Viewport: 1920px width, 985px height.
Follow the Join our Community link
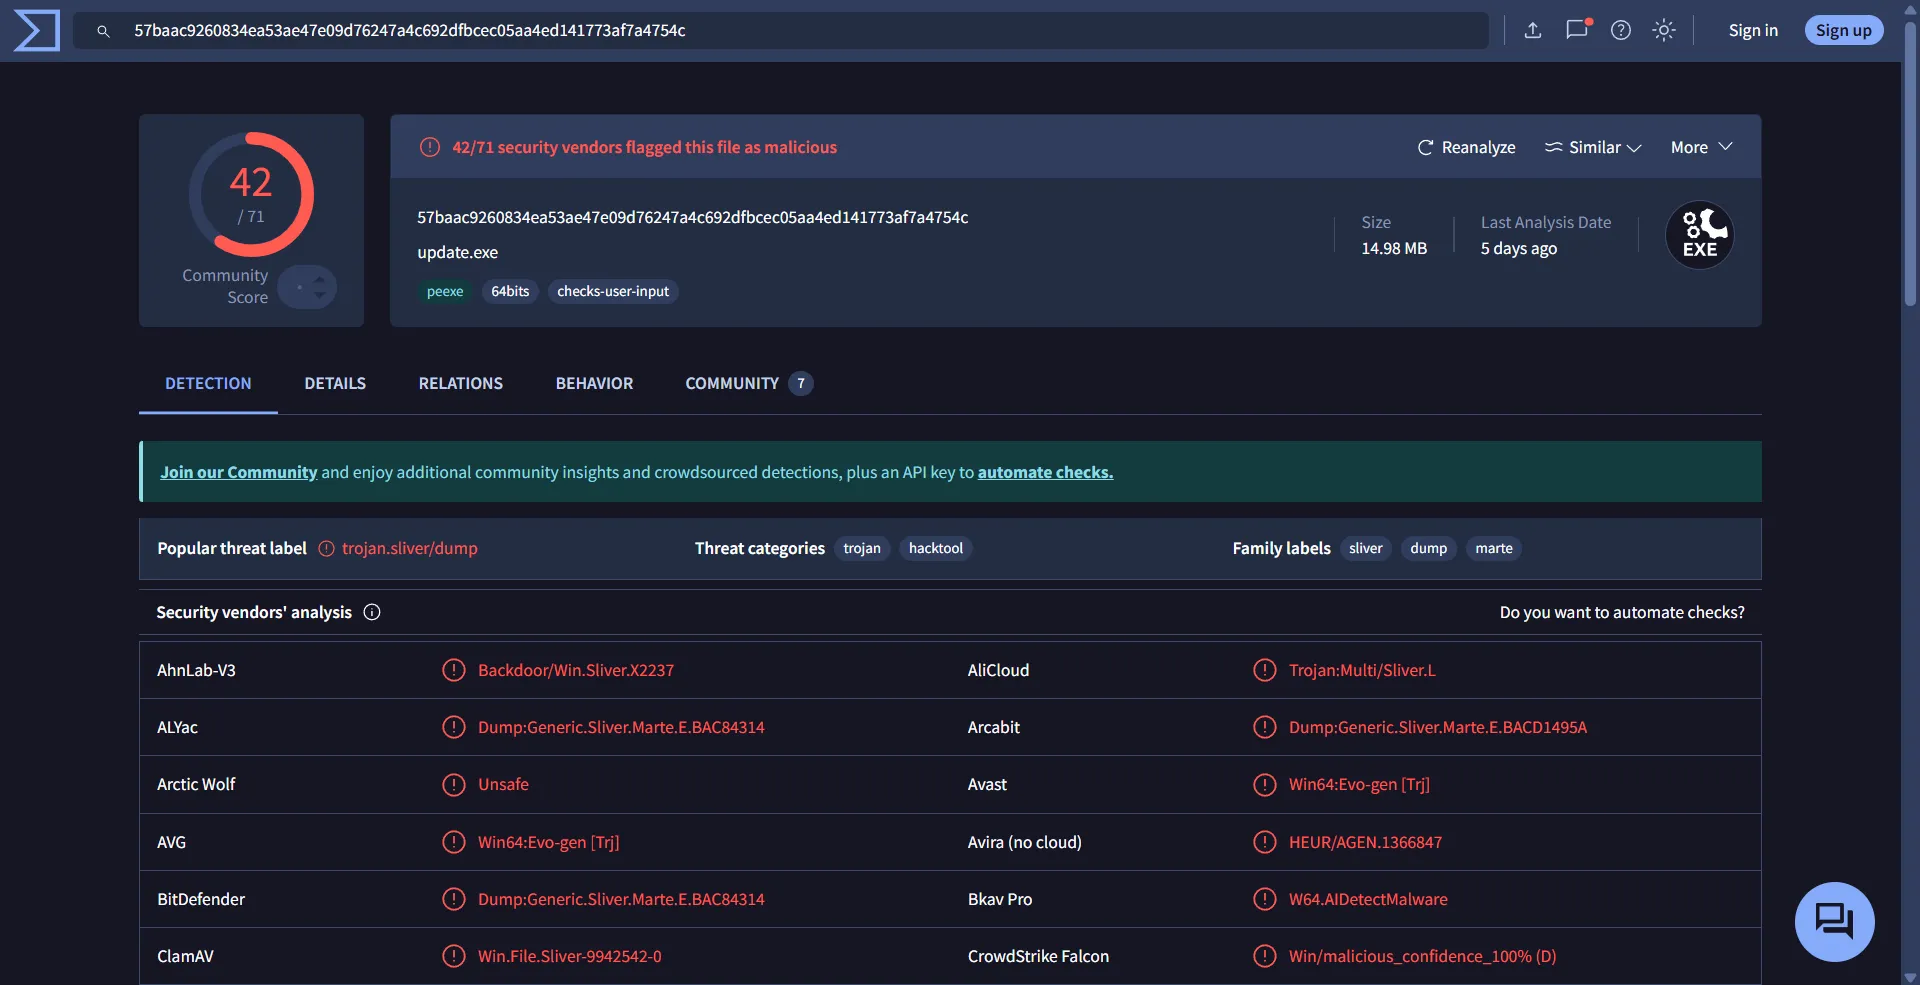[x=238, y=472]
